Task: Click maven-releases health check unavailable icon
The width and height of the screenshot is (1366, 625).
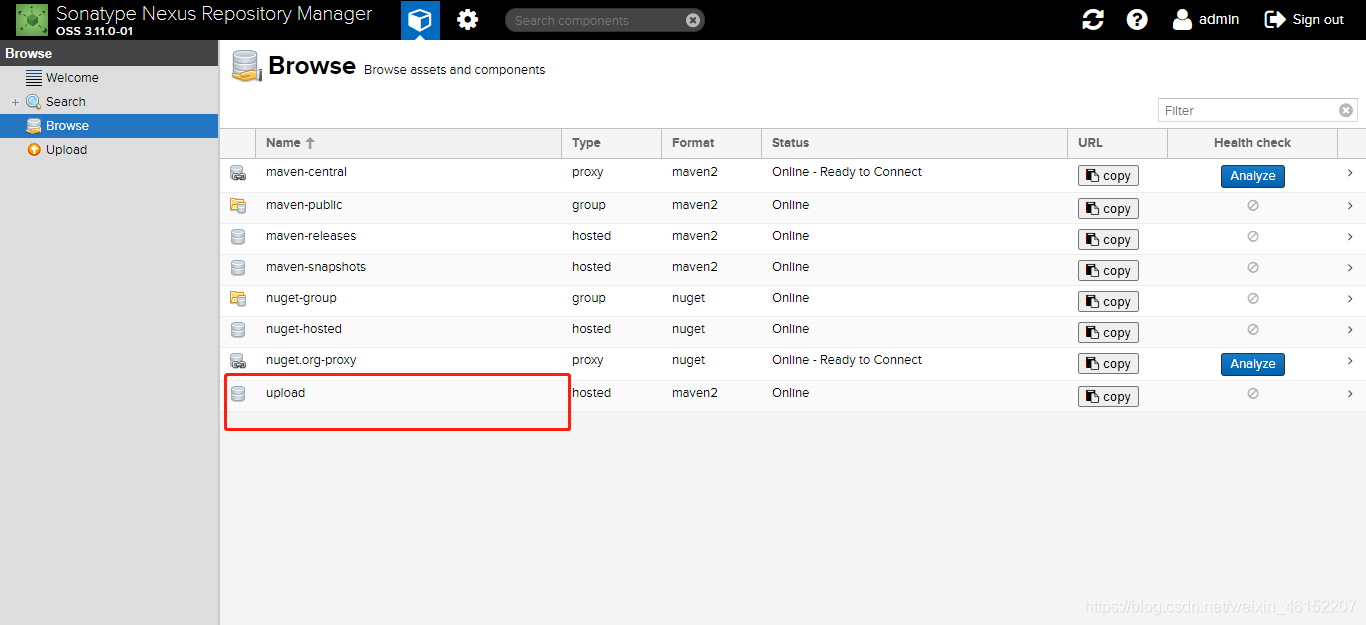Action: [1252, 236]
